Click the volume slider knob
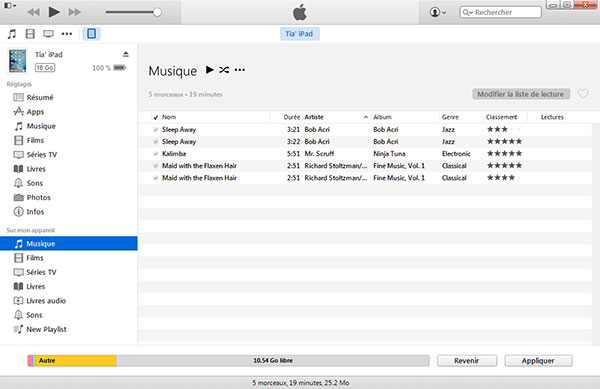 click(x=157, y=12)
